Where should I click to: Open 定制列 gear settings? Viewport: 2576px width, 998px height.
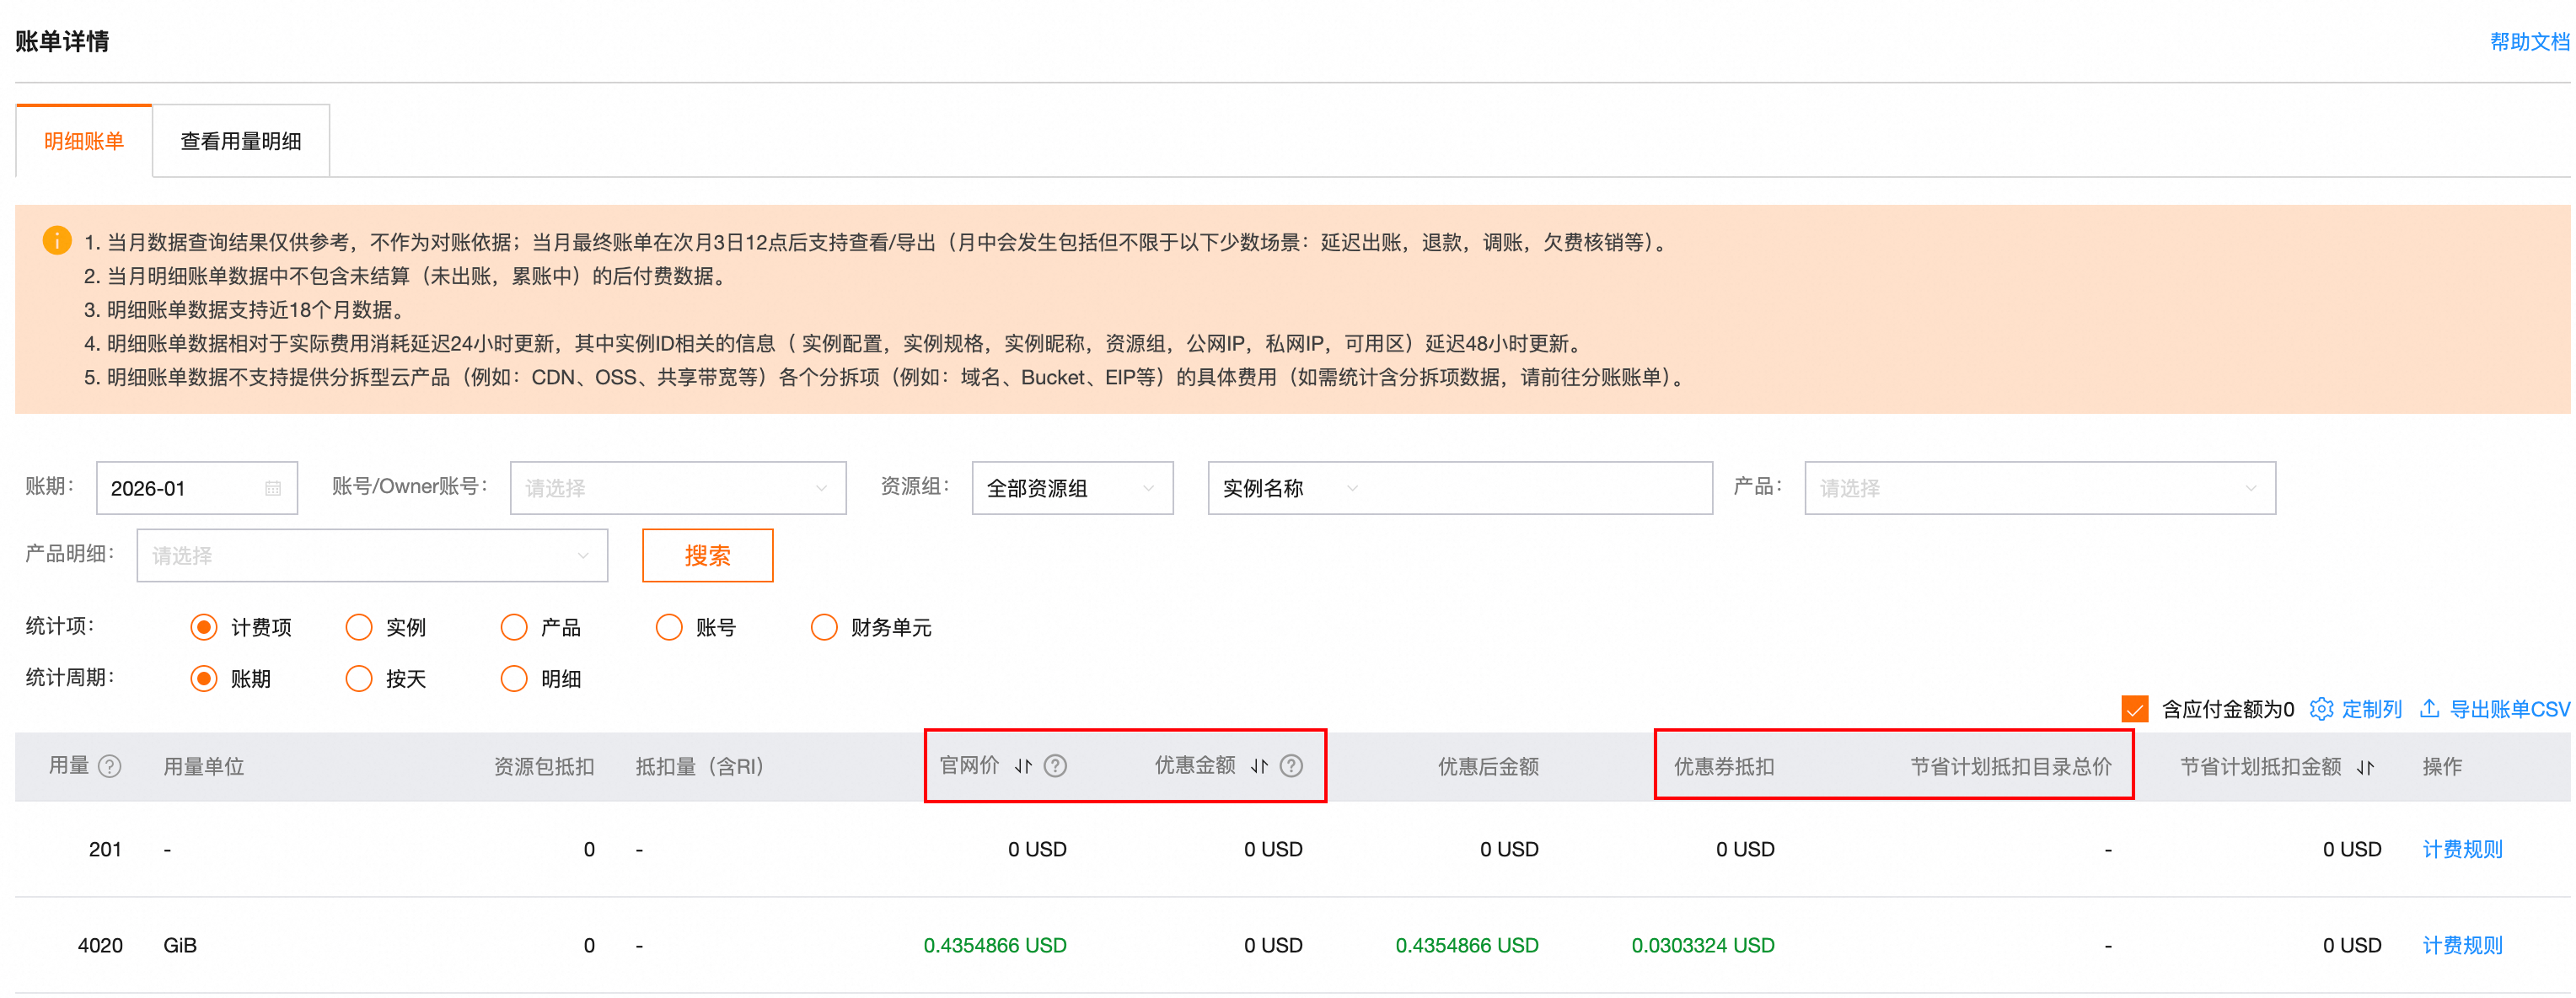pyautogui.click(x=2321, y=709)
